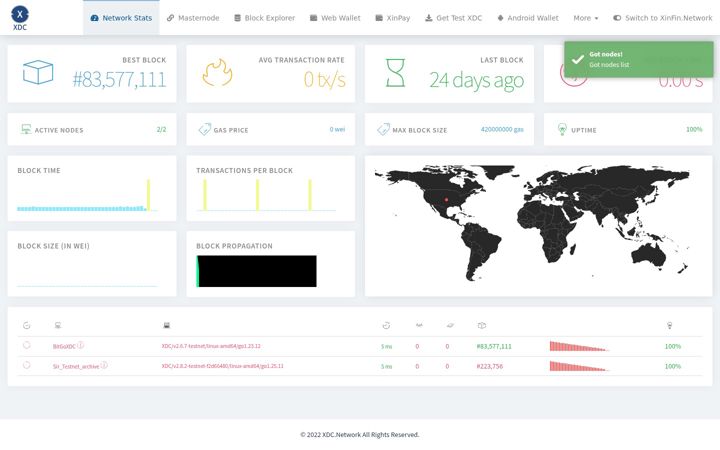This screenshot has width=720, height=450.
Task: Click the Block Time chart
Action: 87,195
